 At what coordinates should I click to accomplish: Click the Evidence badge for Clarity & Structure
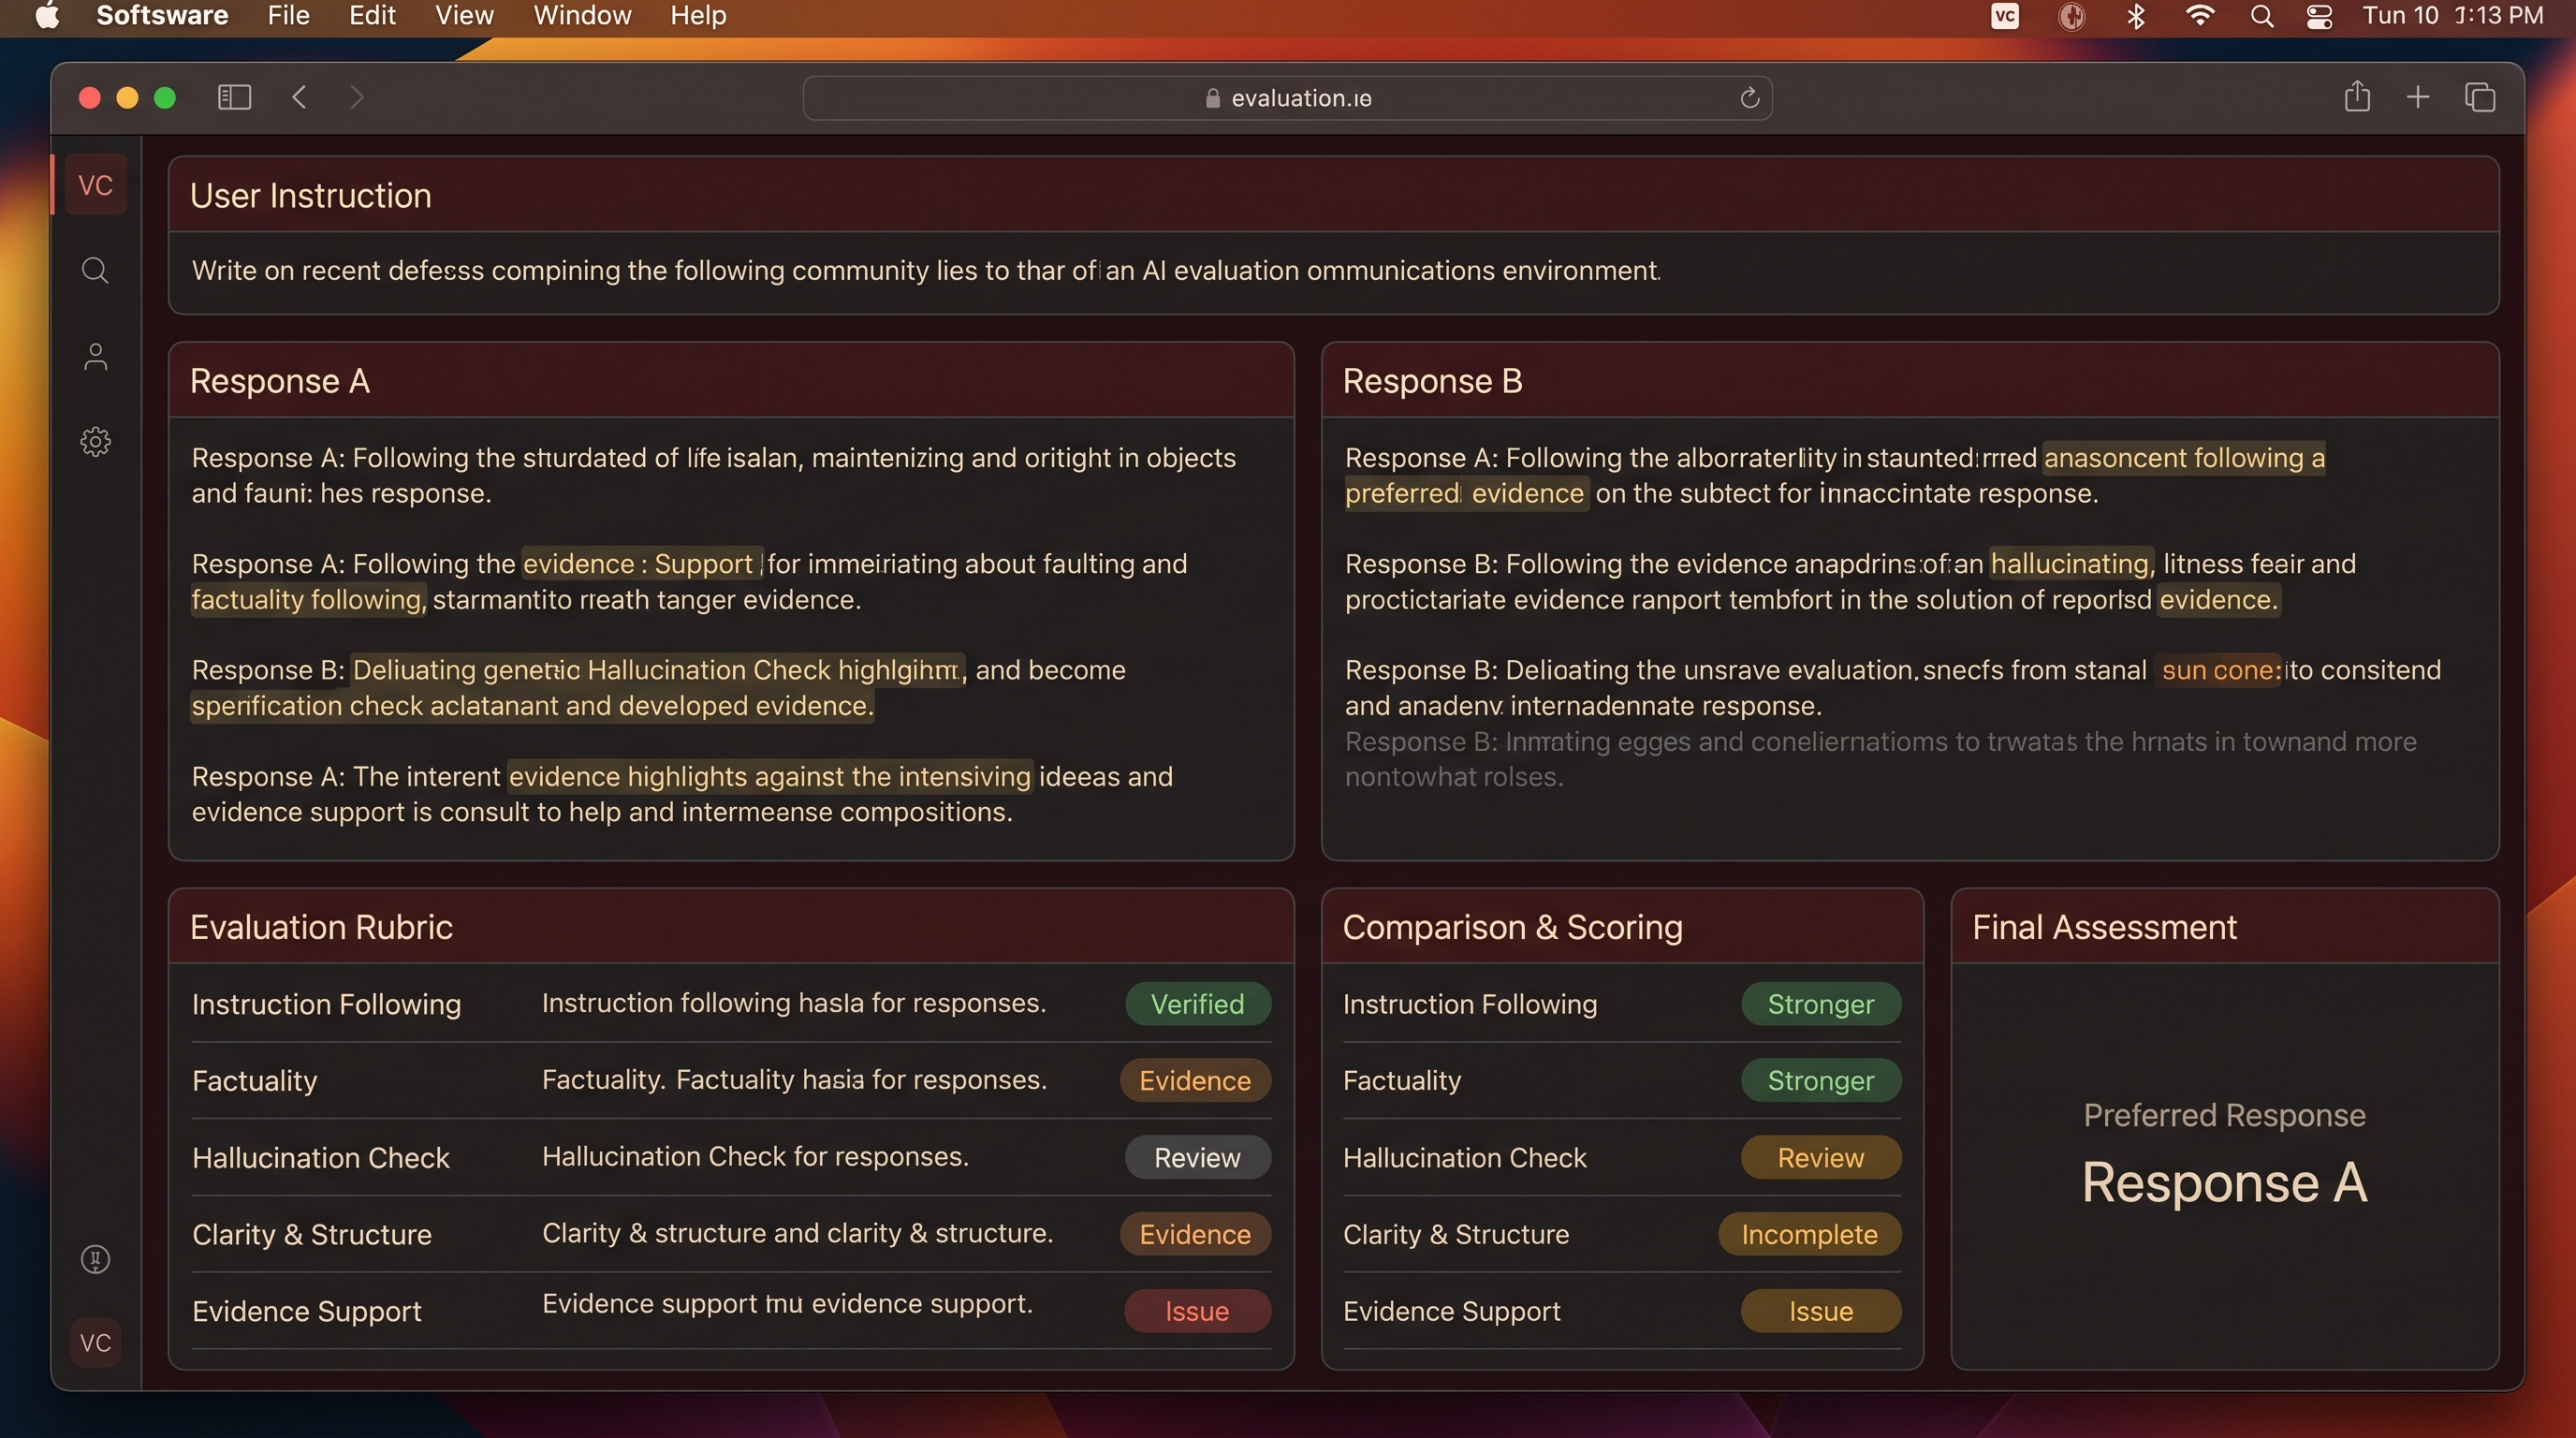coord(1195,1234)
